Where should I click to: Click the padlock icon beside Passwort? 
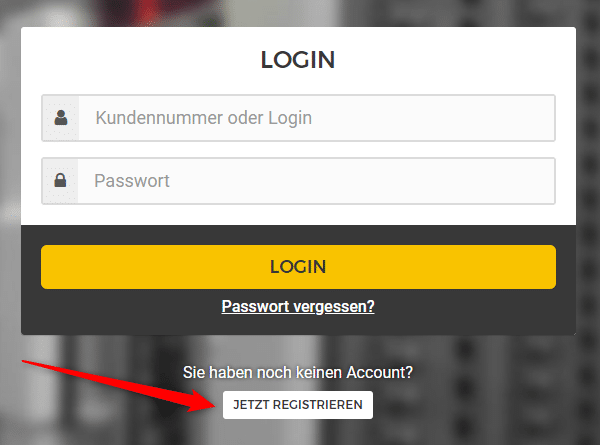point(60,180)
